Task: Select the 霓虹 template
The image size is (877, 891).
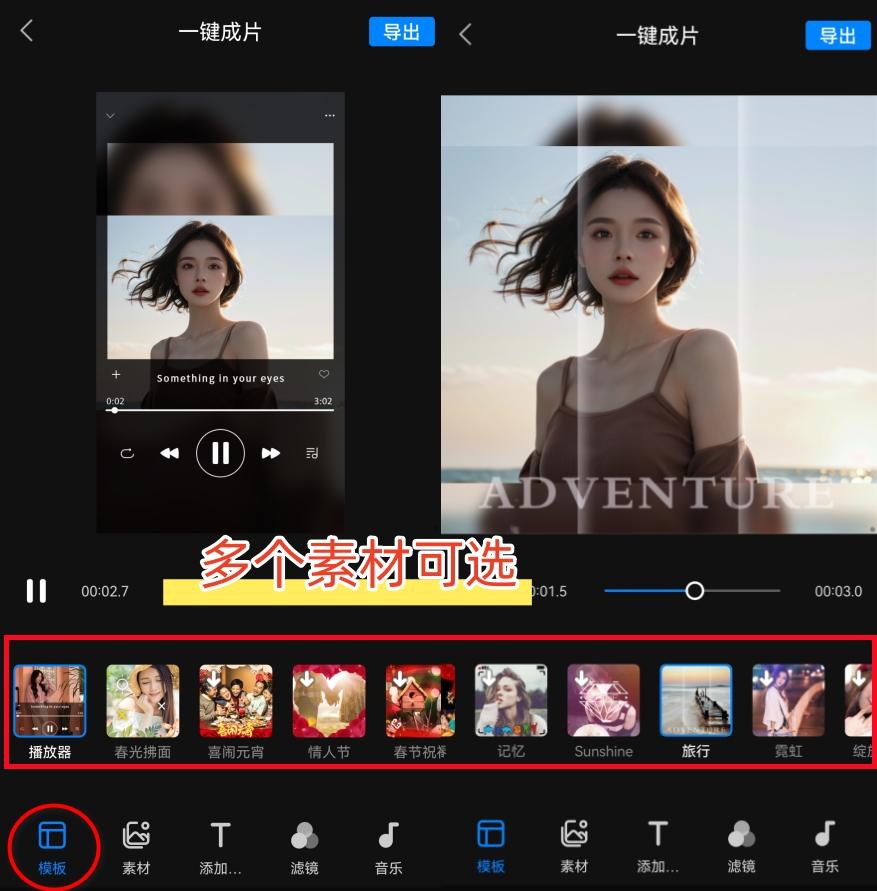Action: click(x=788, y=700)
